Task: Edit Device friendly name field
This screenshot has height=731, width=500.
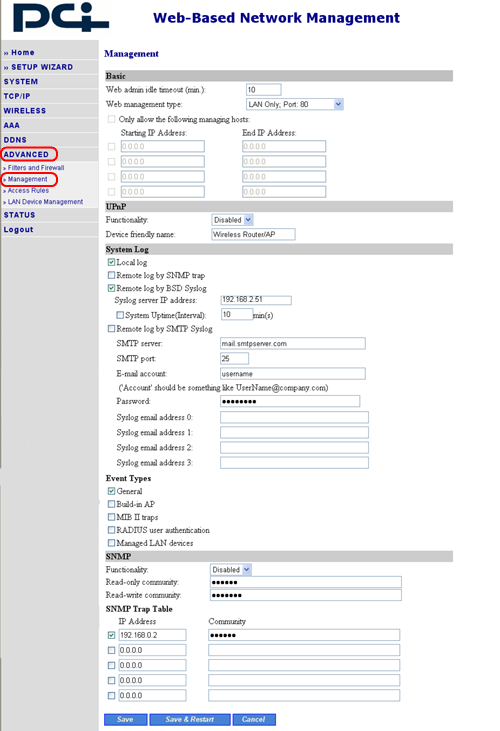Action: [253, 234]
